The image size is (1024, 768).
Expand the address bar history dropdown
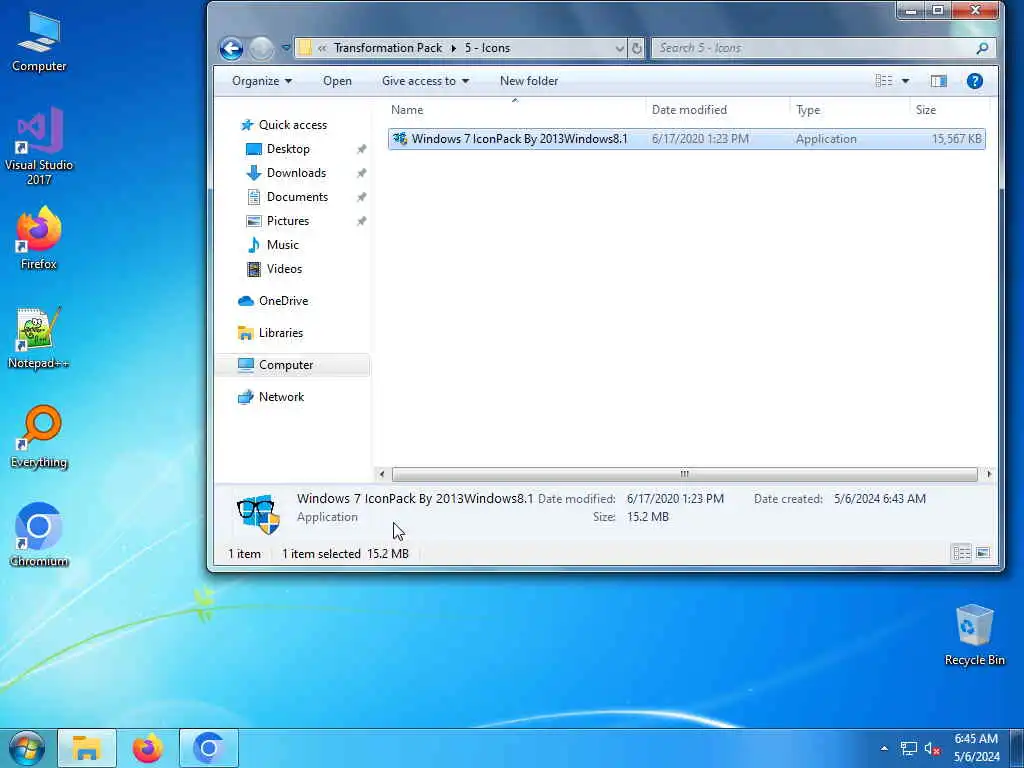(619, 48)
